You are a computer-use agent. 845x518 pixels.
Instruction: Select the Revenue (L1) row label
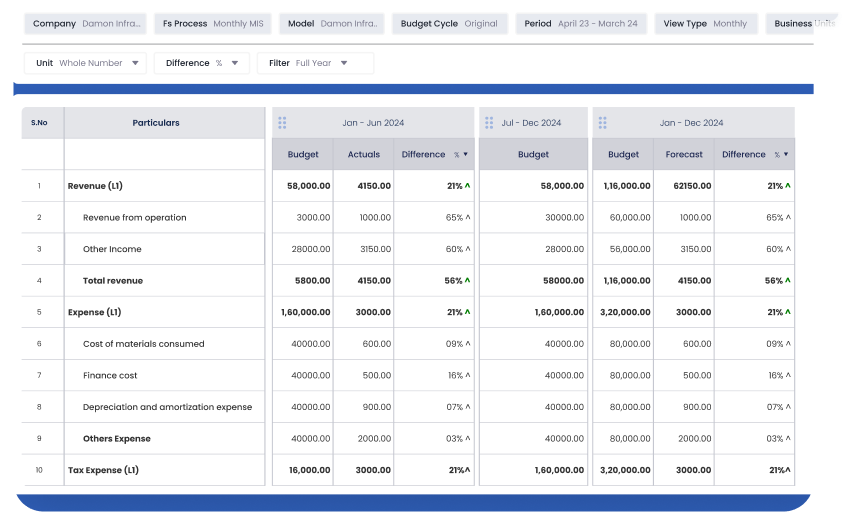click(x=95, y=186)
